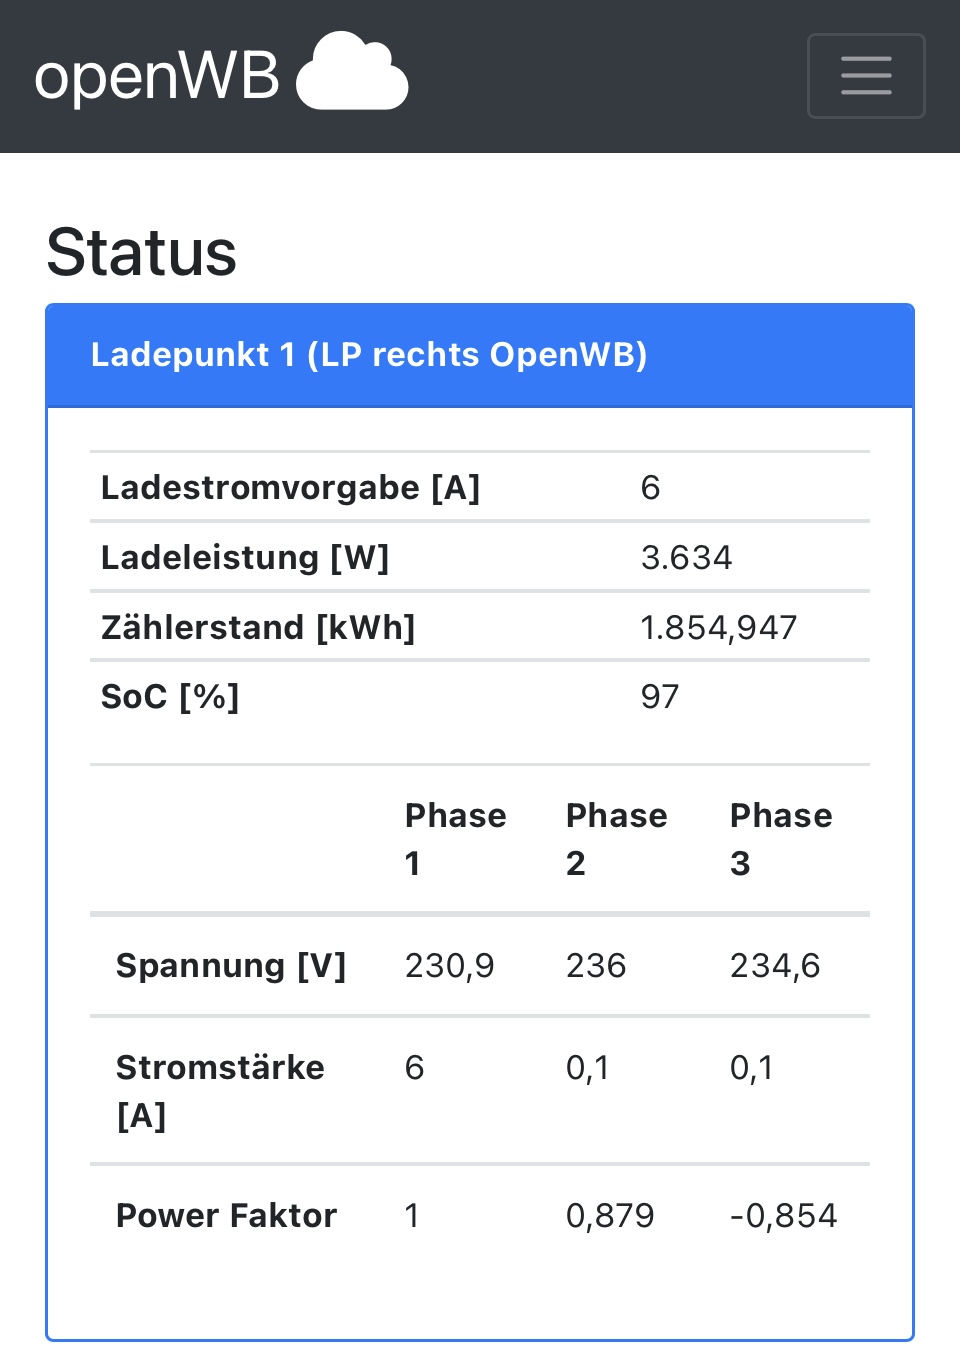Click the Zählerstand [kWh] label
The image size is (960, 1359).
[x=258, y=628]
